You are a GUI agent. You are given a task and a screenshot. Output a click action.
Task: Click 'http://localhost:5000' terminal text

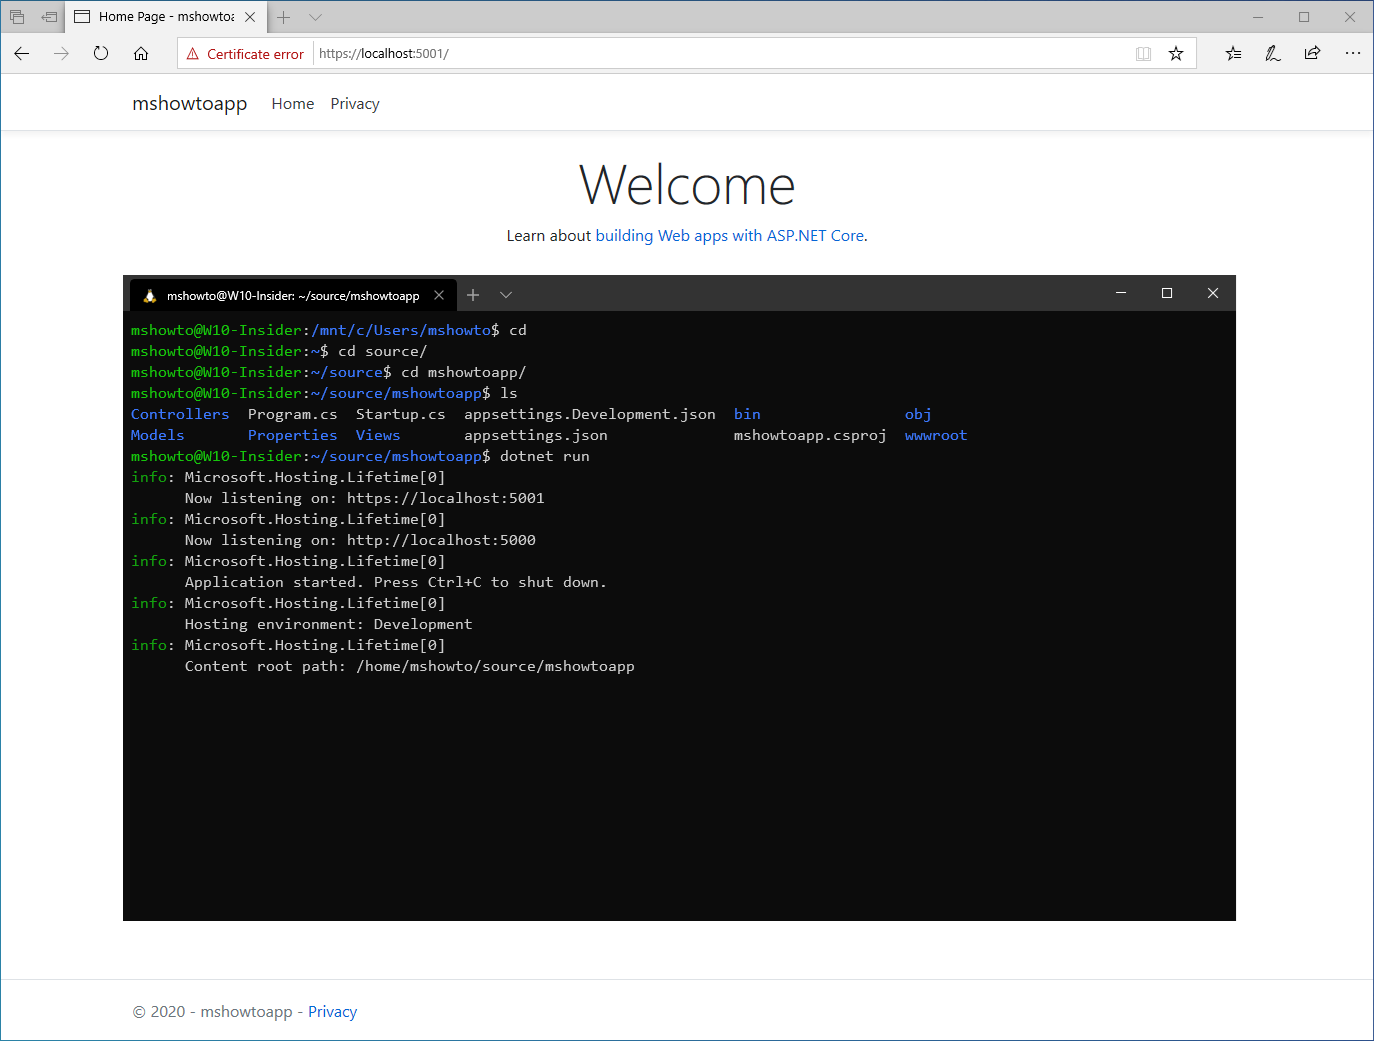click(x=441, y=540)
